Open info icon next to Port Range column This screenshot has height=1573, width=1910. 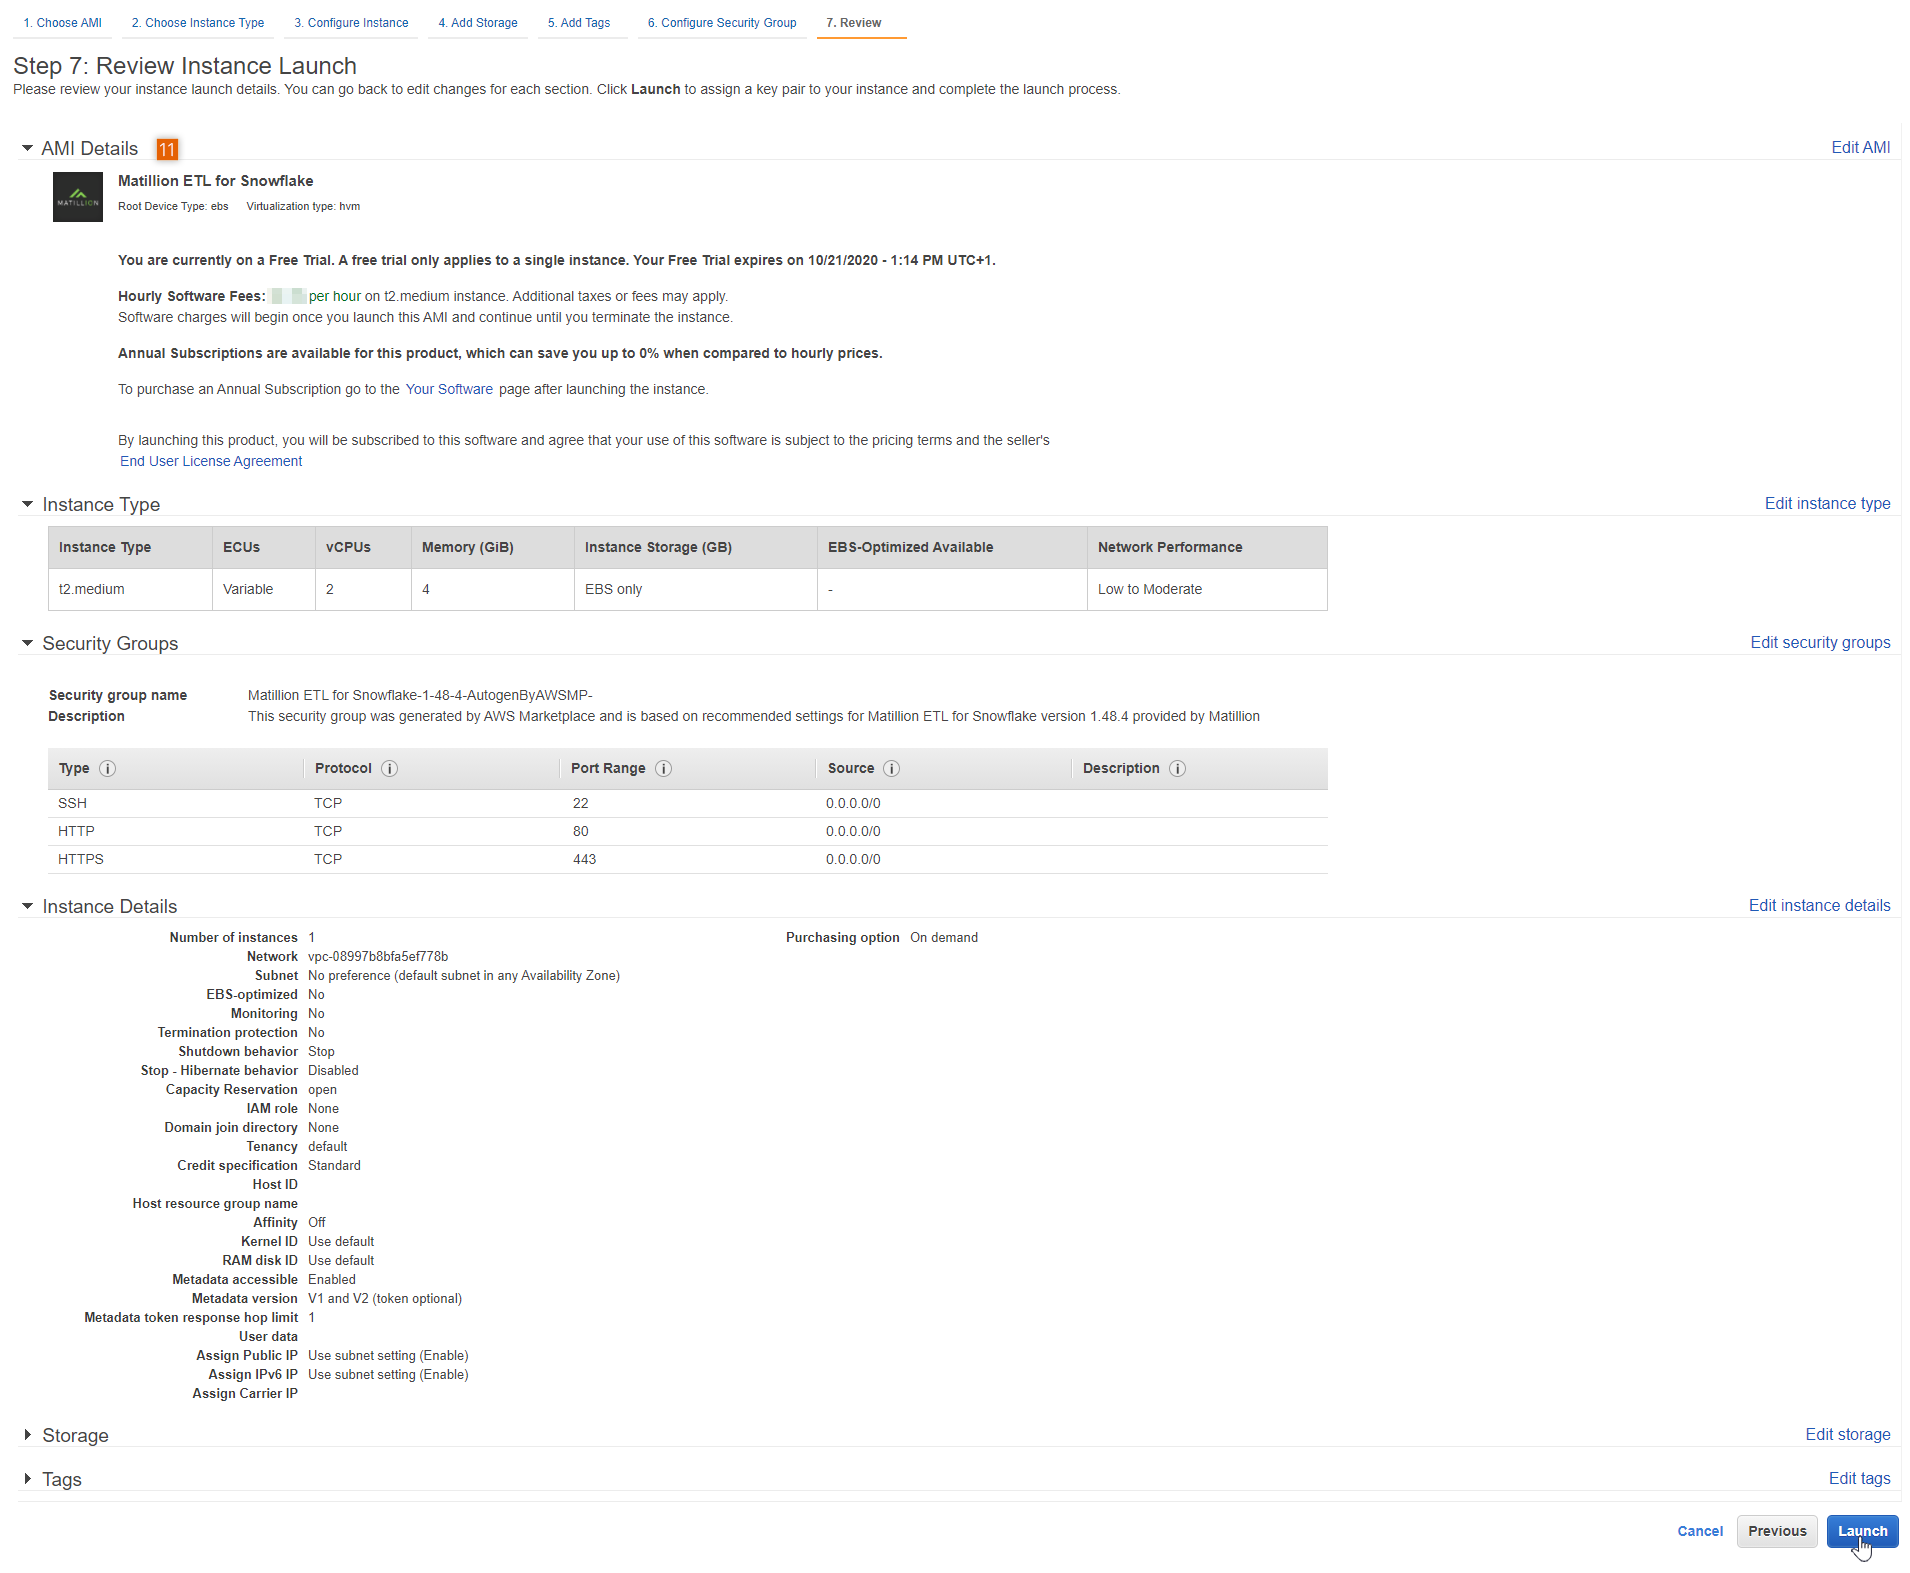(x=663, y=768)
